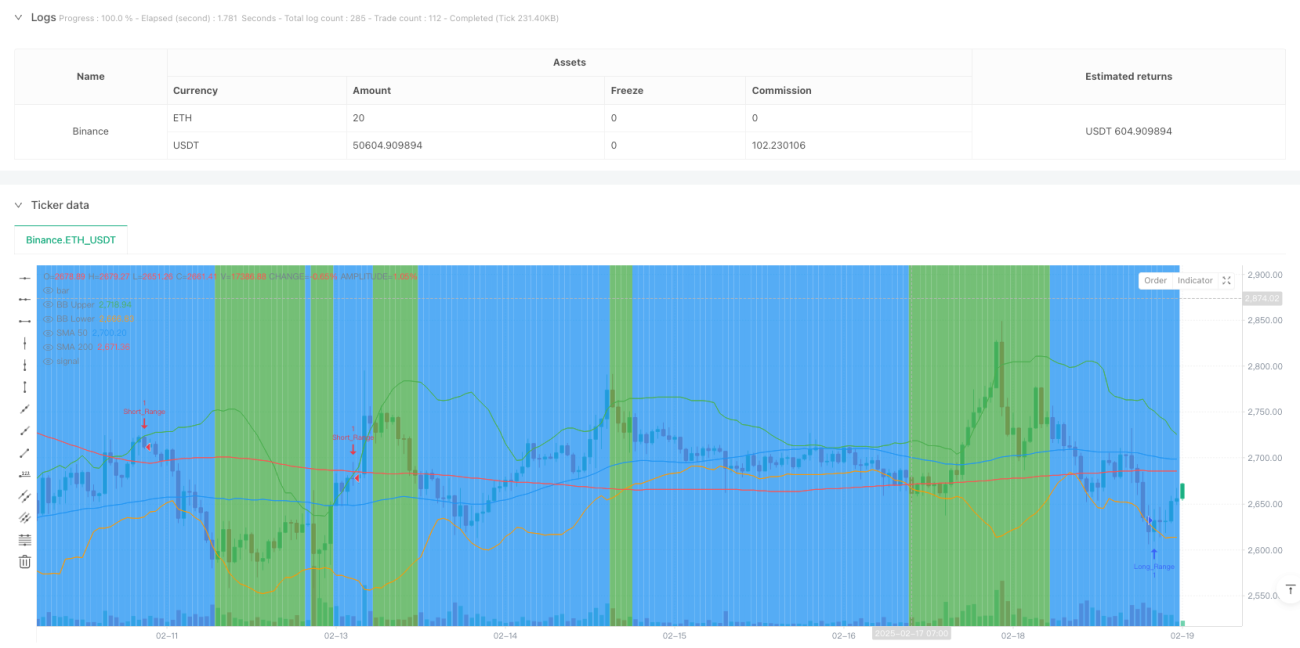Select the Fibonacci lines tool icon

click(x=25, y=540)
